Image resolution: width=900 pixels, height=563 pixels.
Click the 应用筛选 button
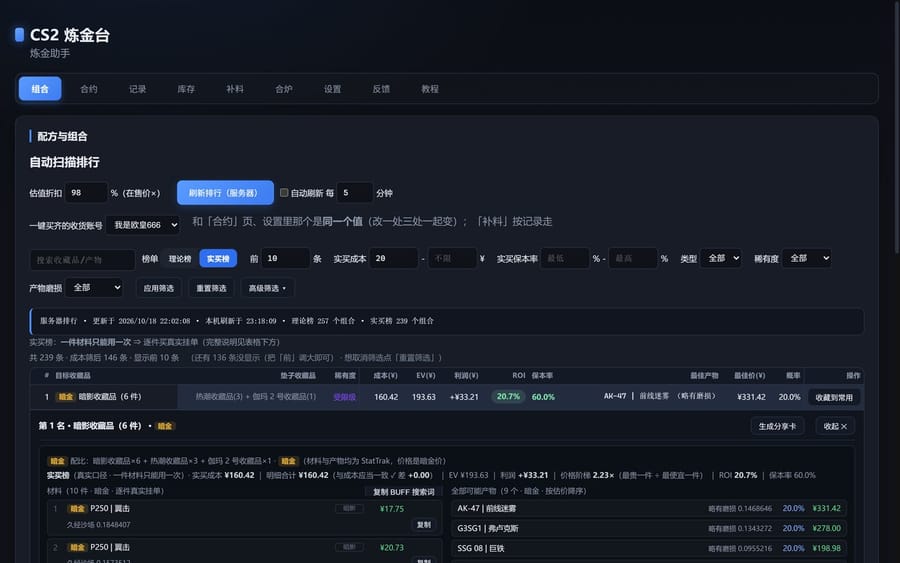158,288
